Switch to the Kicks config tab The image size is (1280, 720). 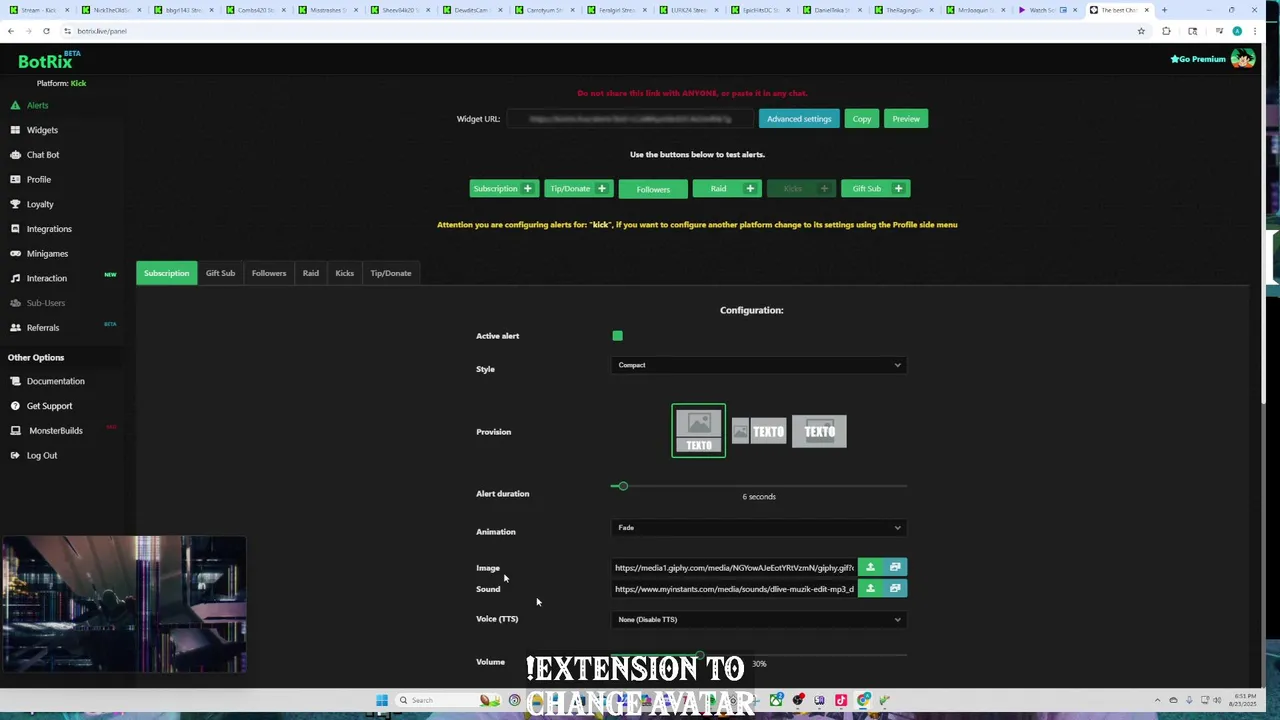click(344, 273)
